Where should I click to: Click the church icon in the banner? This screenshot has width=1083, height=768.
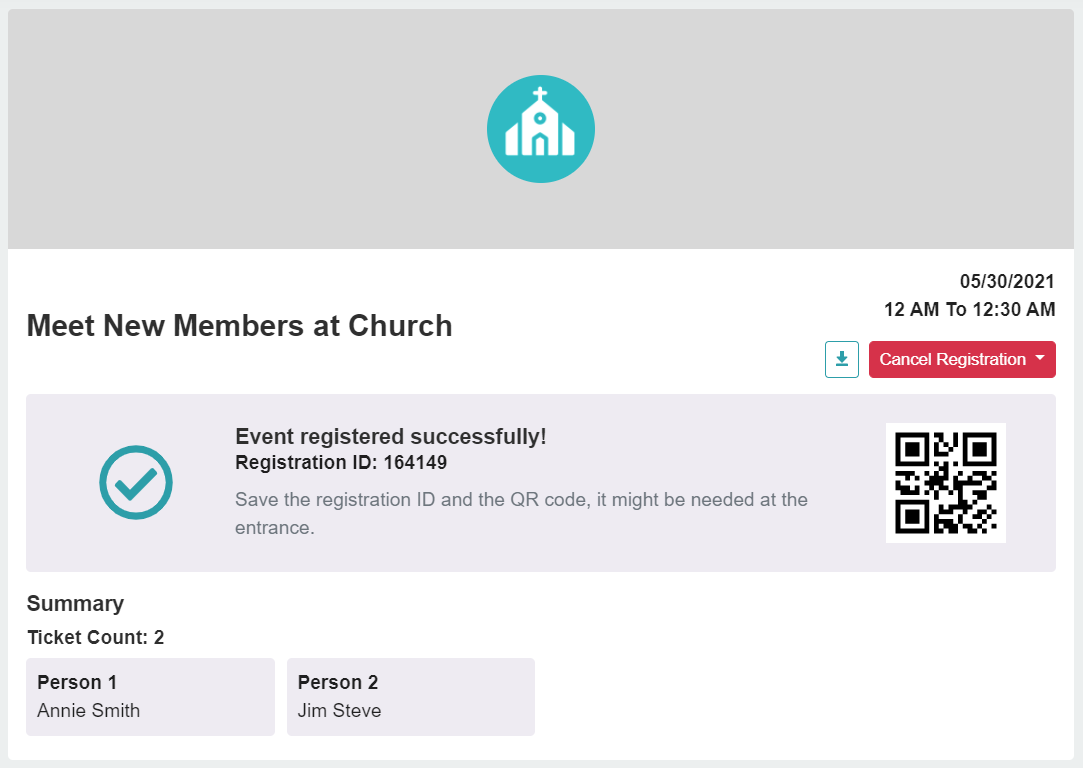(x=541, y=129)
